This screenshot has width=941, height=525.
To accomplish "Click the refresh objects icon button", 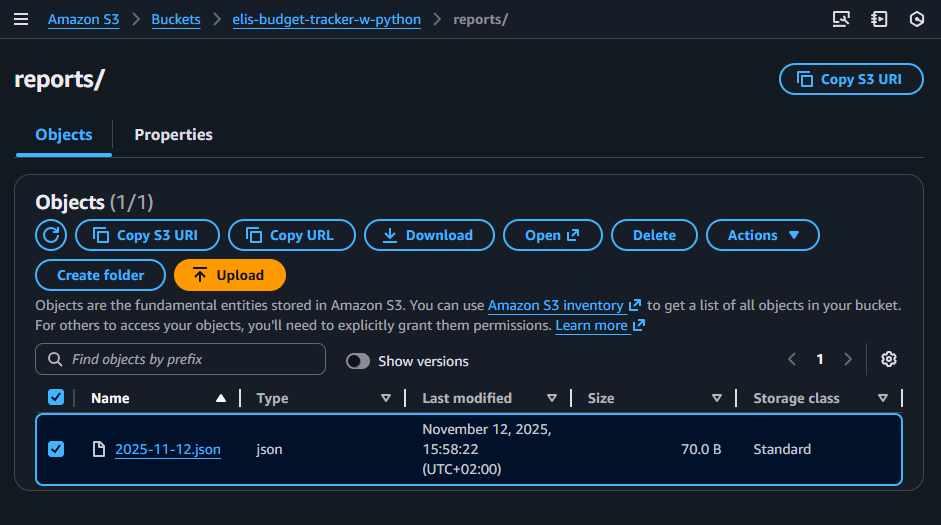I will coord(51,235).
